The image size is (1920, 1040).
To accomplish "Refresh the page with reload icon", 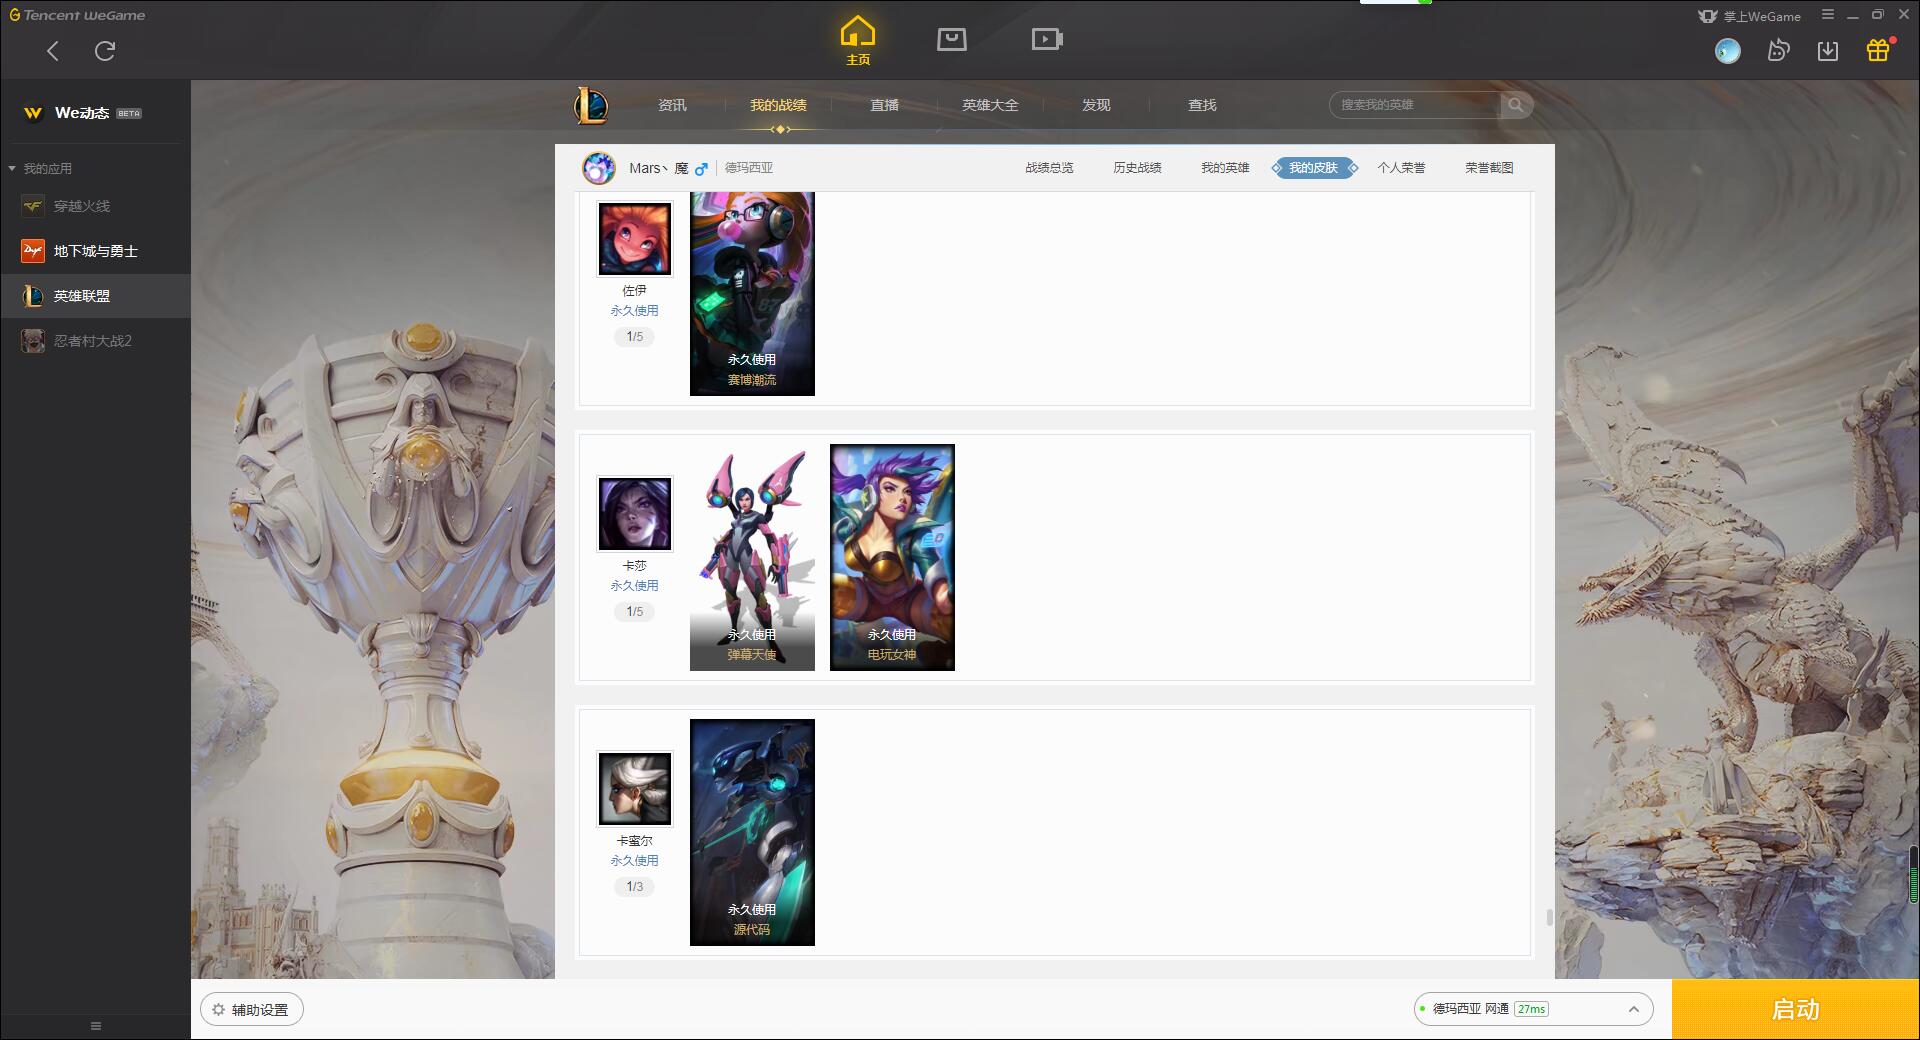I will [x=105, y=51].
